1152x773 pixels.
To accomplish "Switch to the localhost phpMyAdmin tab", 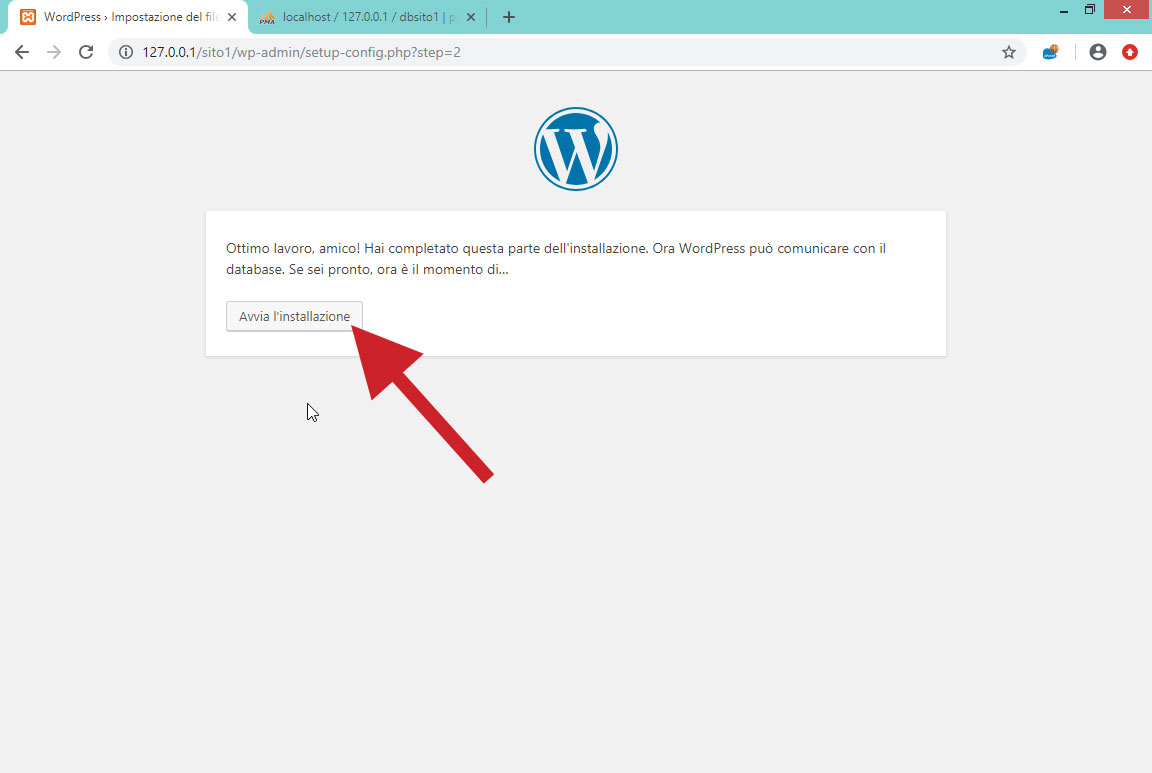I will 367,17.
